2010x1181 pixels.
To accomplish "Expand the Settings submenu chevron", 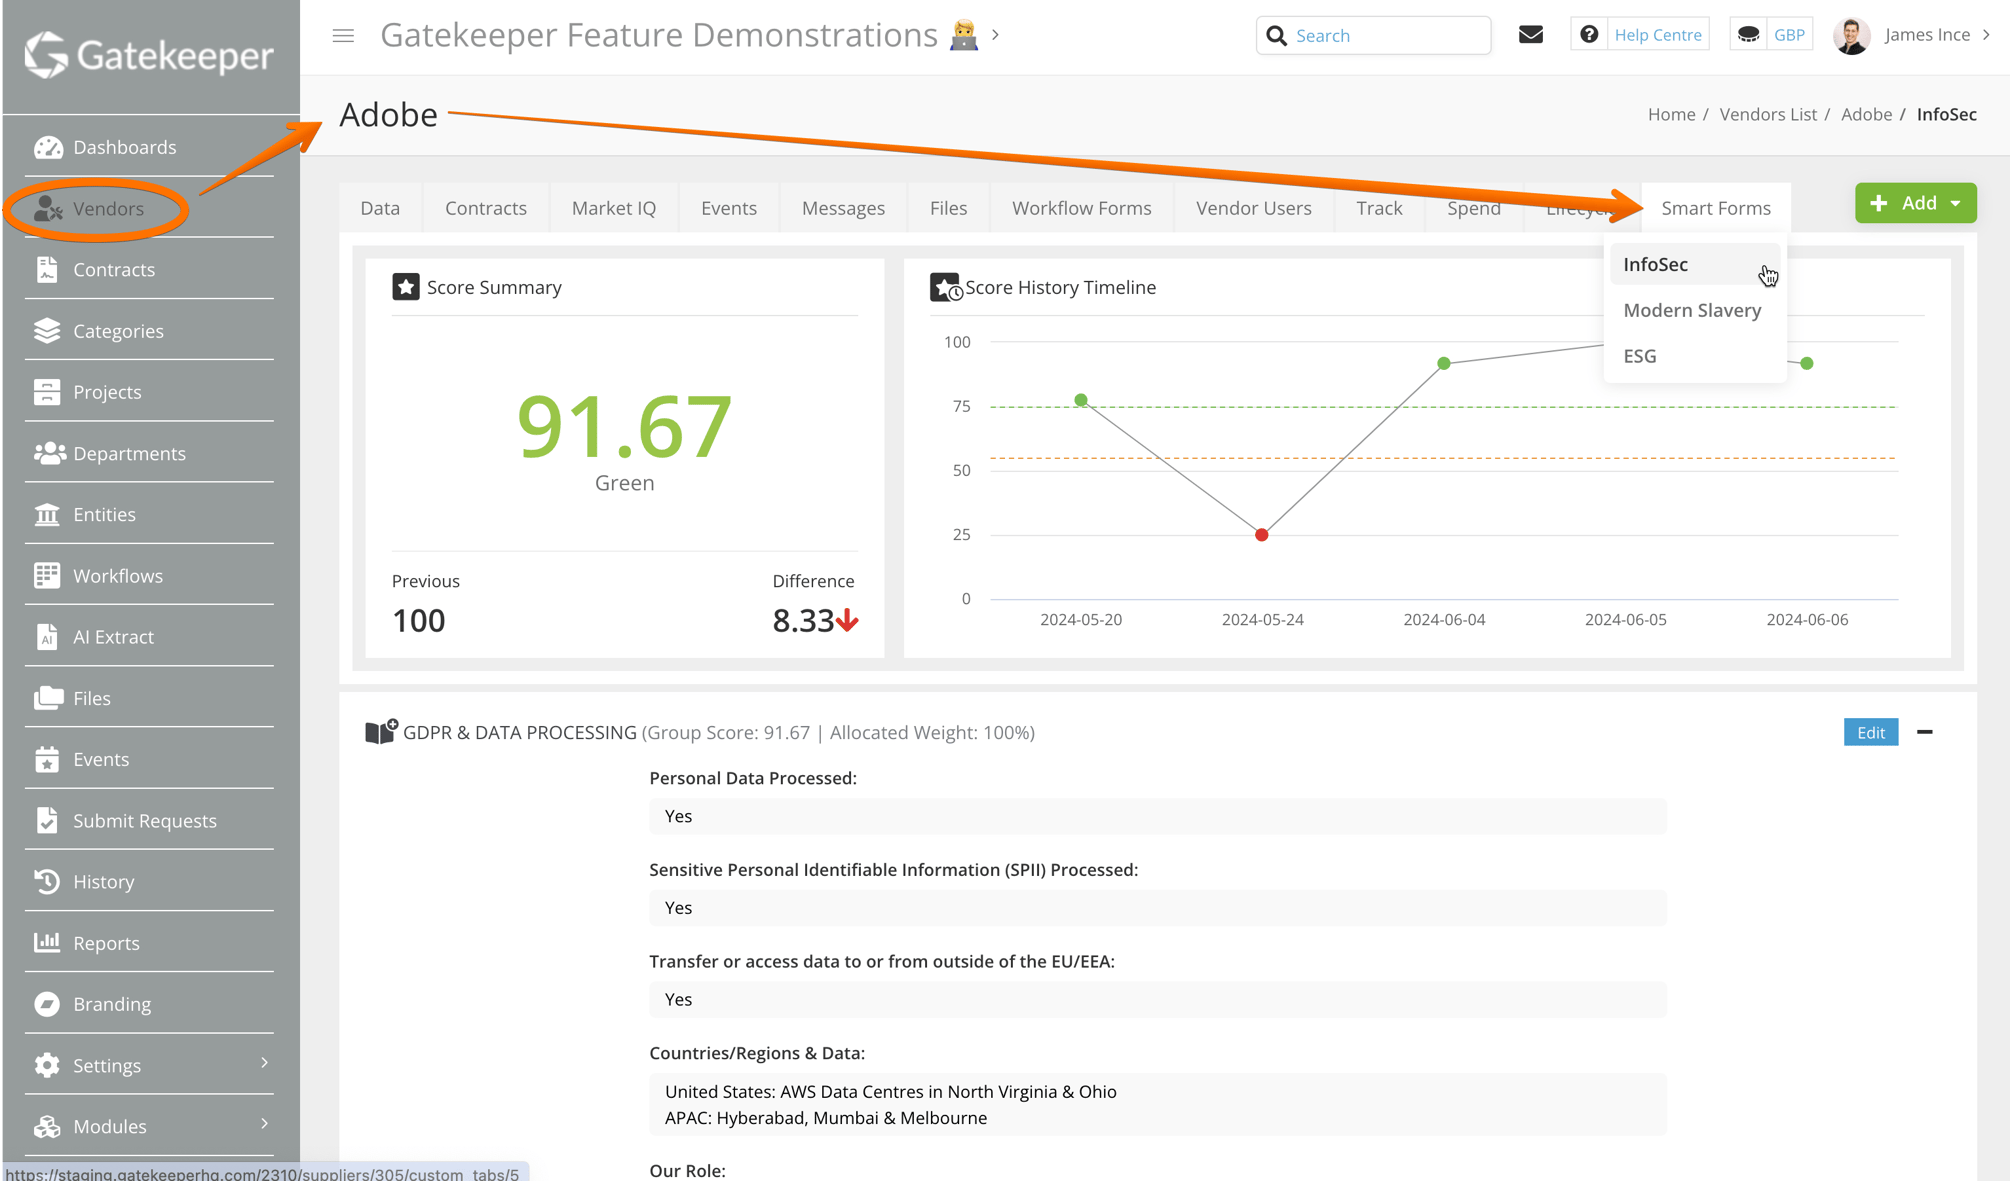I will click(264, 1063).
